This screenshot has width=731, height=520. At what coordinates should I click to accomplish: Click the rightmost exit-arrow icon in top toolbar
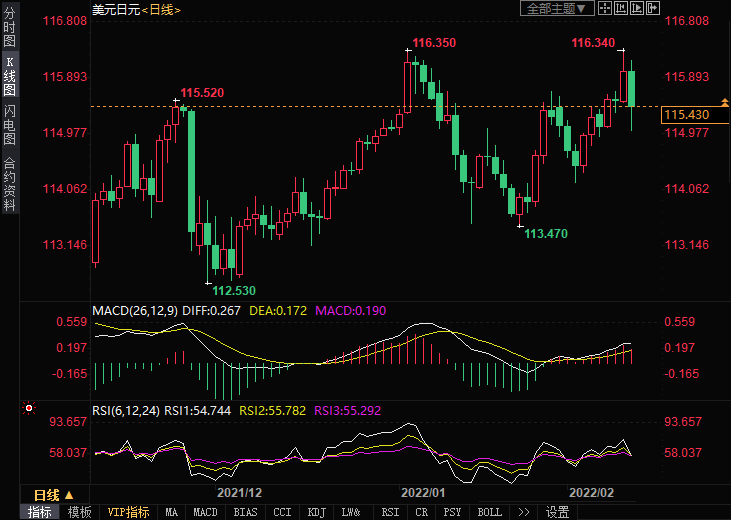pos(654,8)
